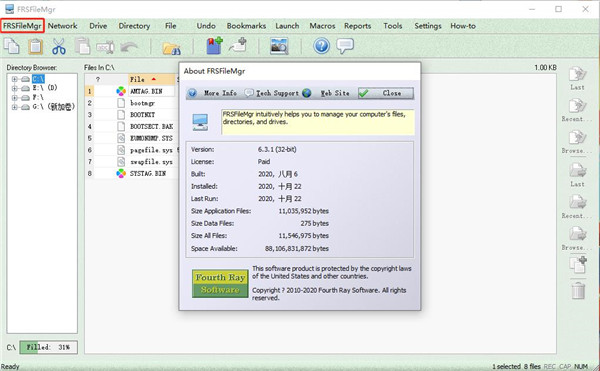Open the Macros menu

[x=322, y=26]
